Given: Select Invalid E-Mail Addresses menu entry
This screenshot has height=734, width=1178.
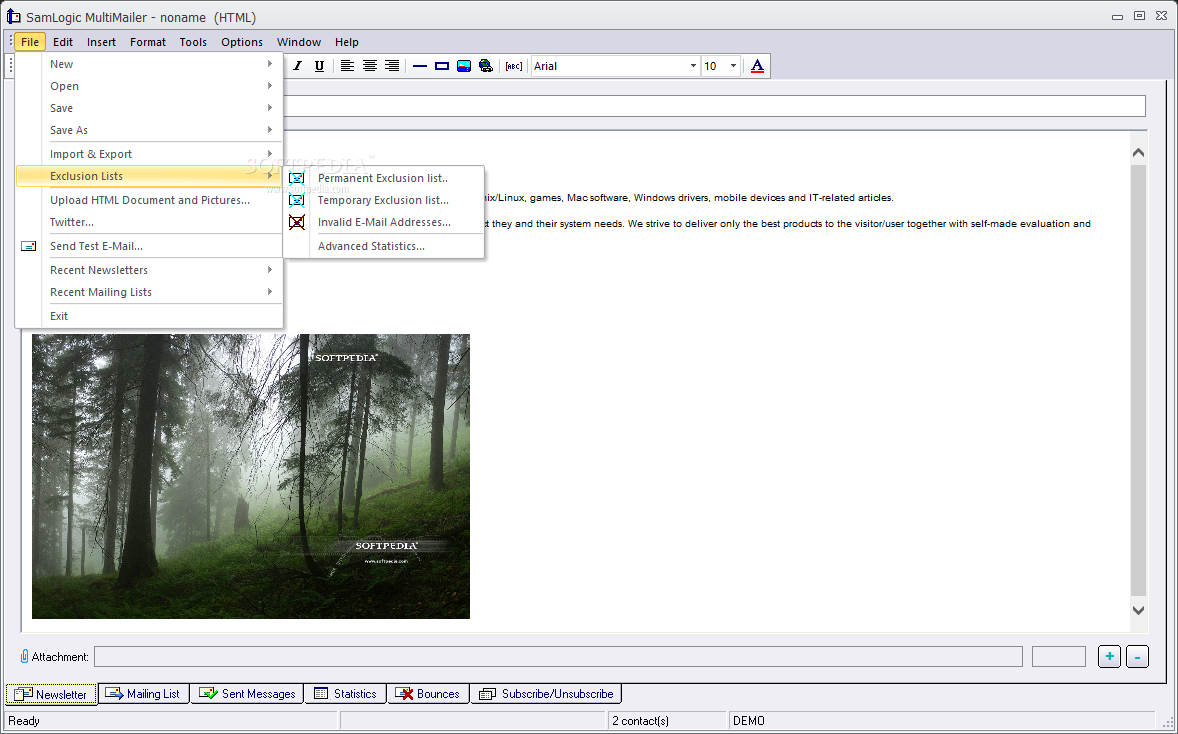Looking at the screenshot, I should [384, 222].
